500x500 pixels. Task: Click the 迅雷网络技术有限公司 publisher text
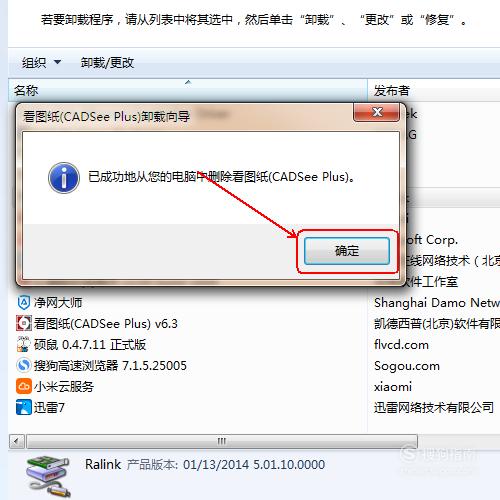434,407
